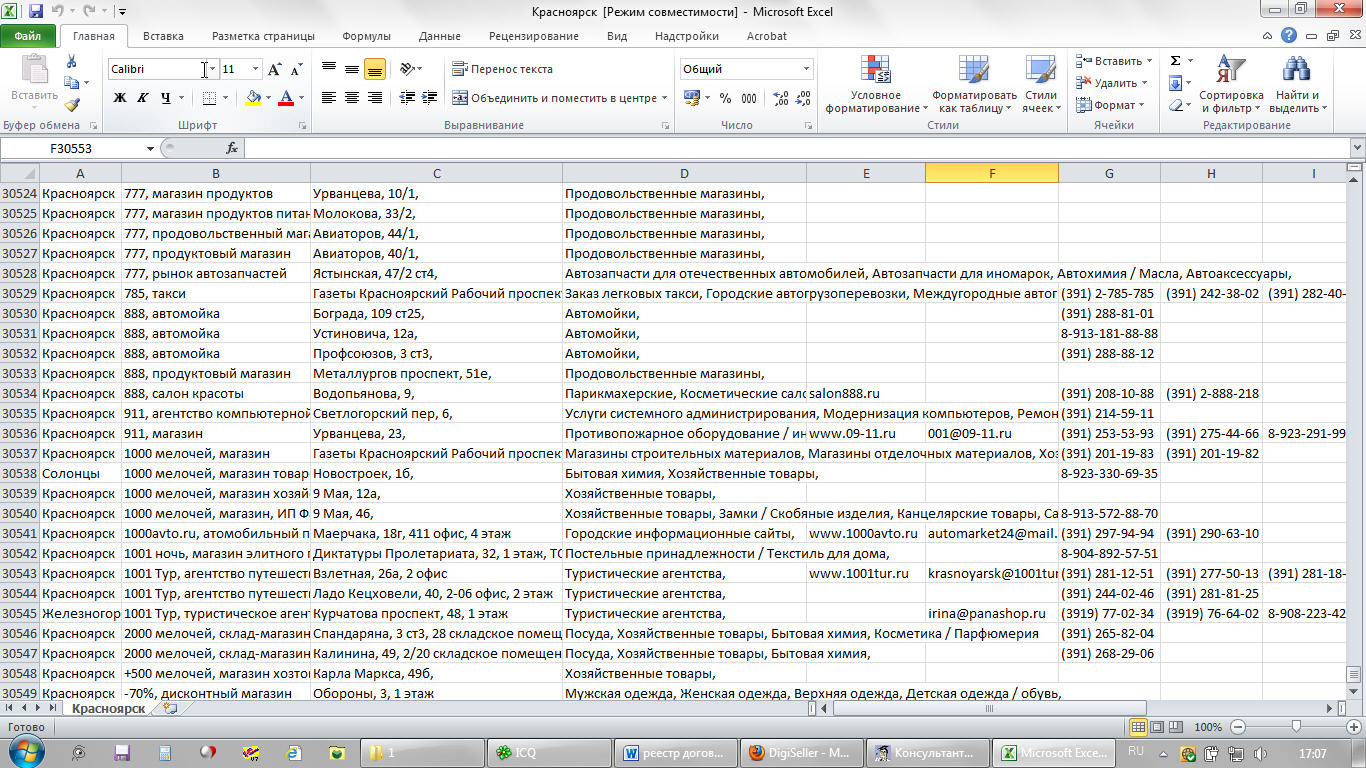Decrease decimal places
The width and height of the screenshot is (1366, 768).
pyautogui.click(x=804, y=98)
